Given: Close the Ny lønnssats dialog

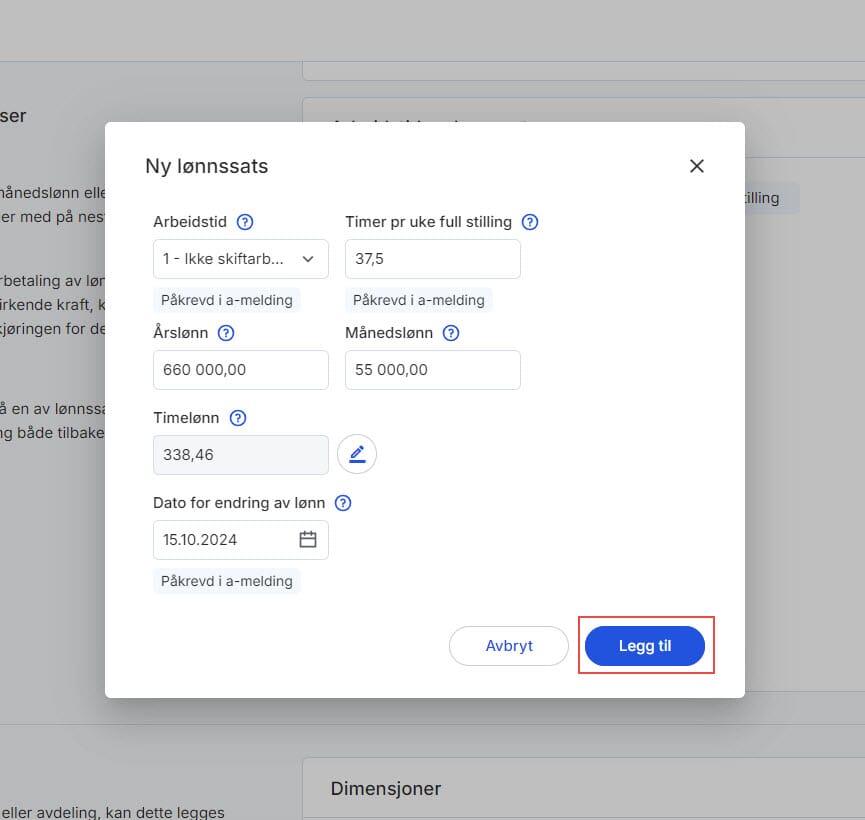Looking at the screenshot, I should pos(697,166).
